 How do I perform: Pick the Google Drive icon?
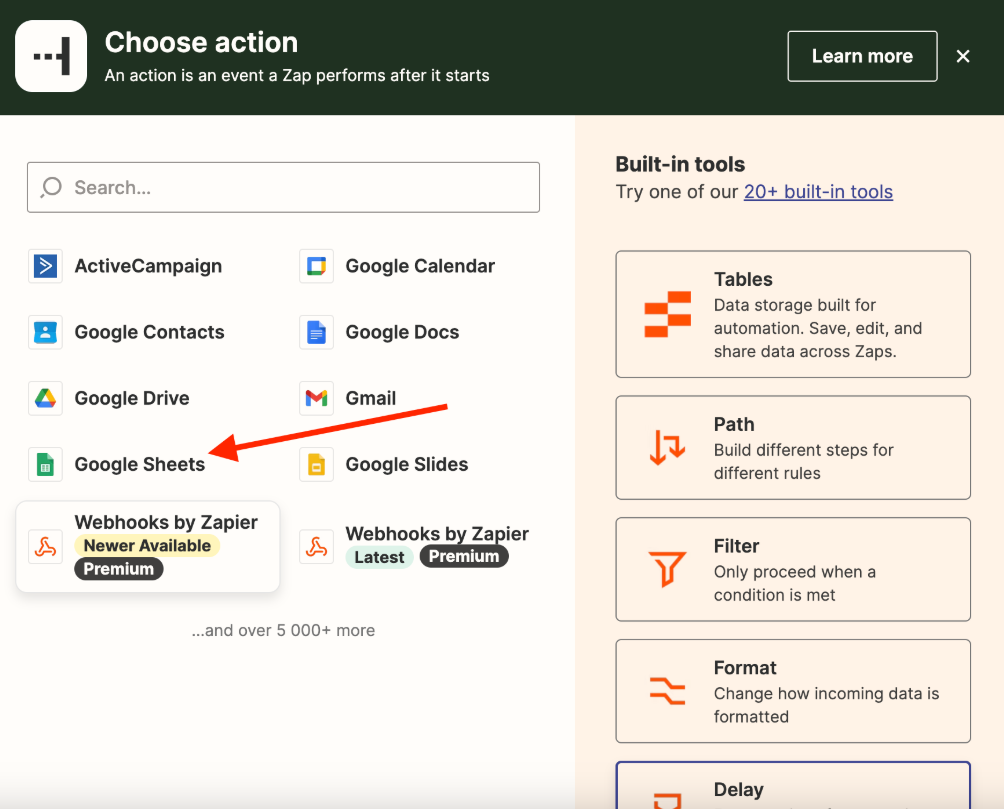(x=46, y=398)
